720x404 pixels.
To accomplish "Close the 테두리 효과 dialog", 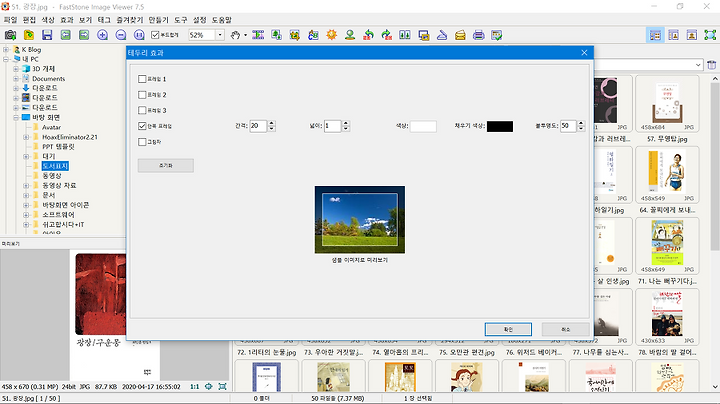I will (584, 53).
